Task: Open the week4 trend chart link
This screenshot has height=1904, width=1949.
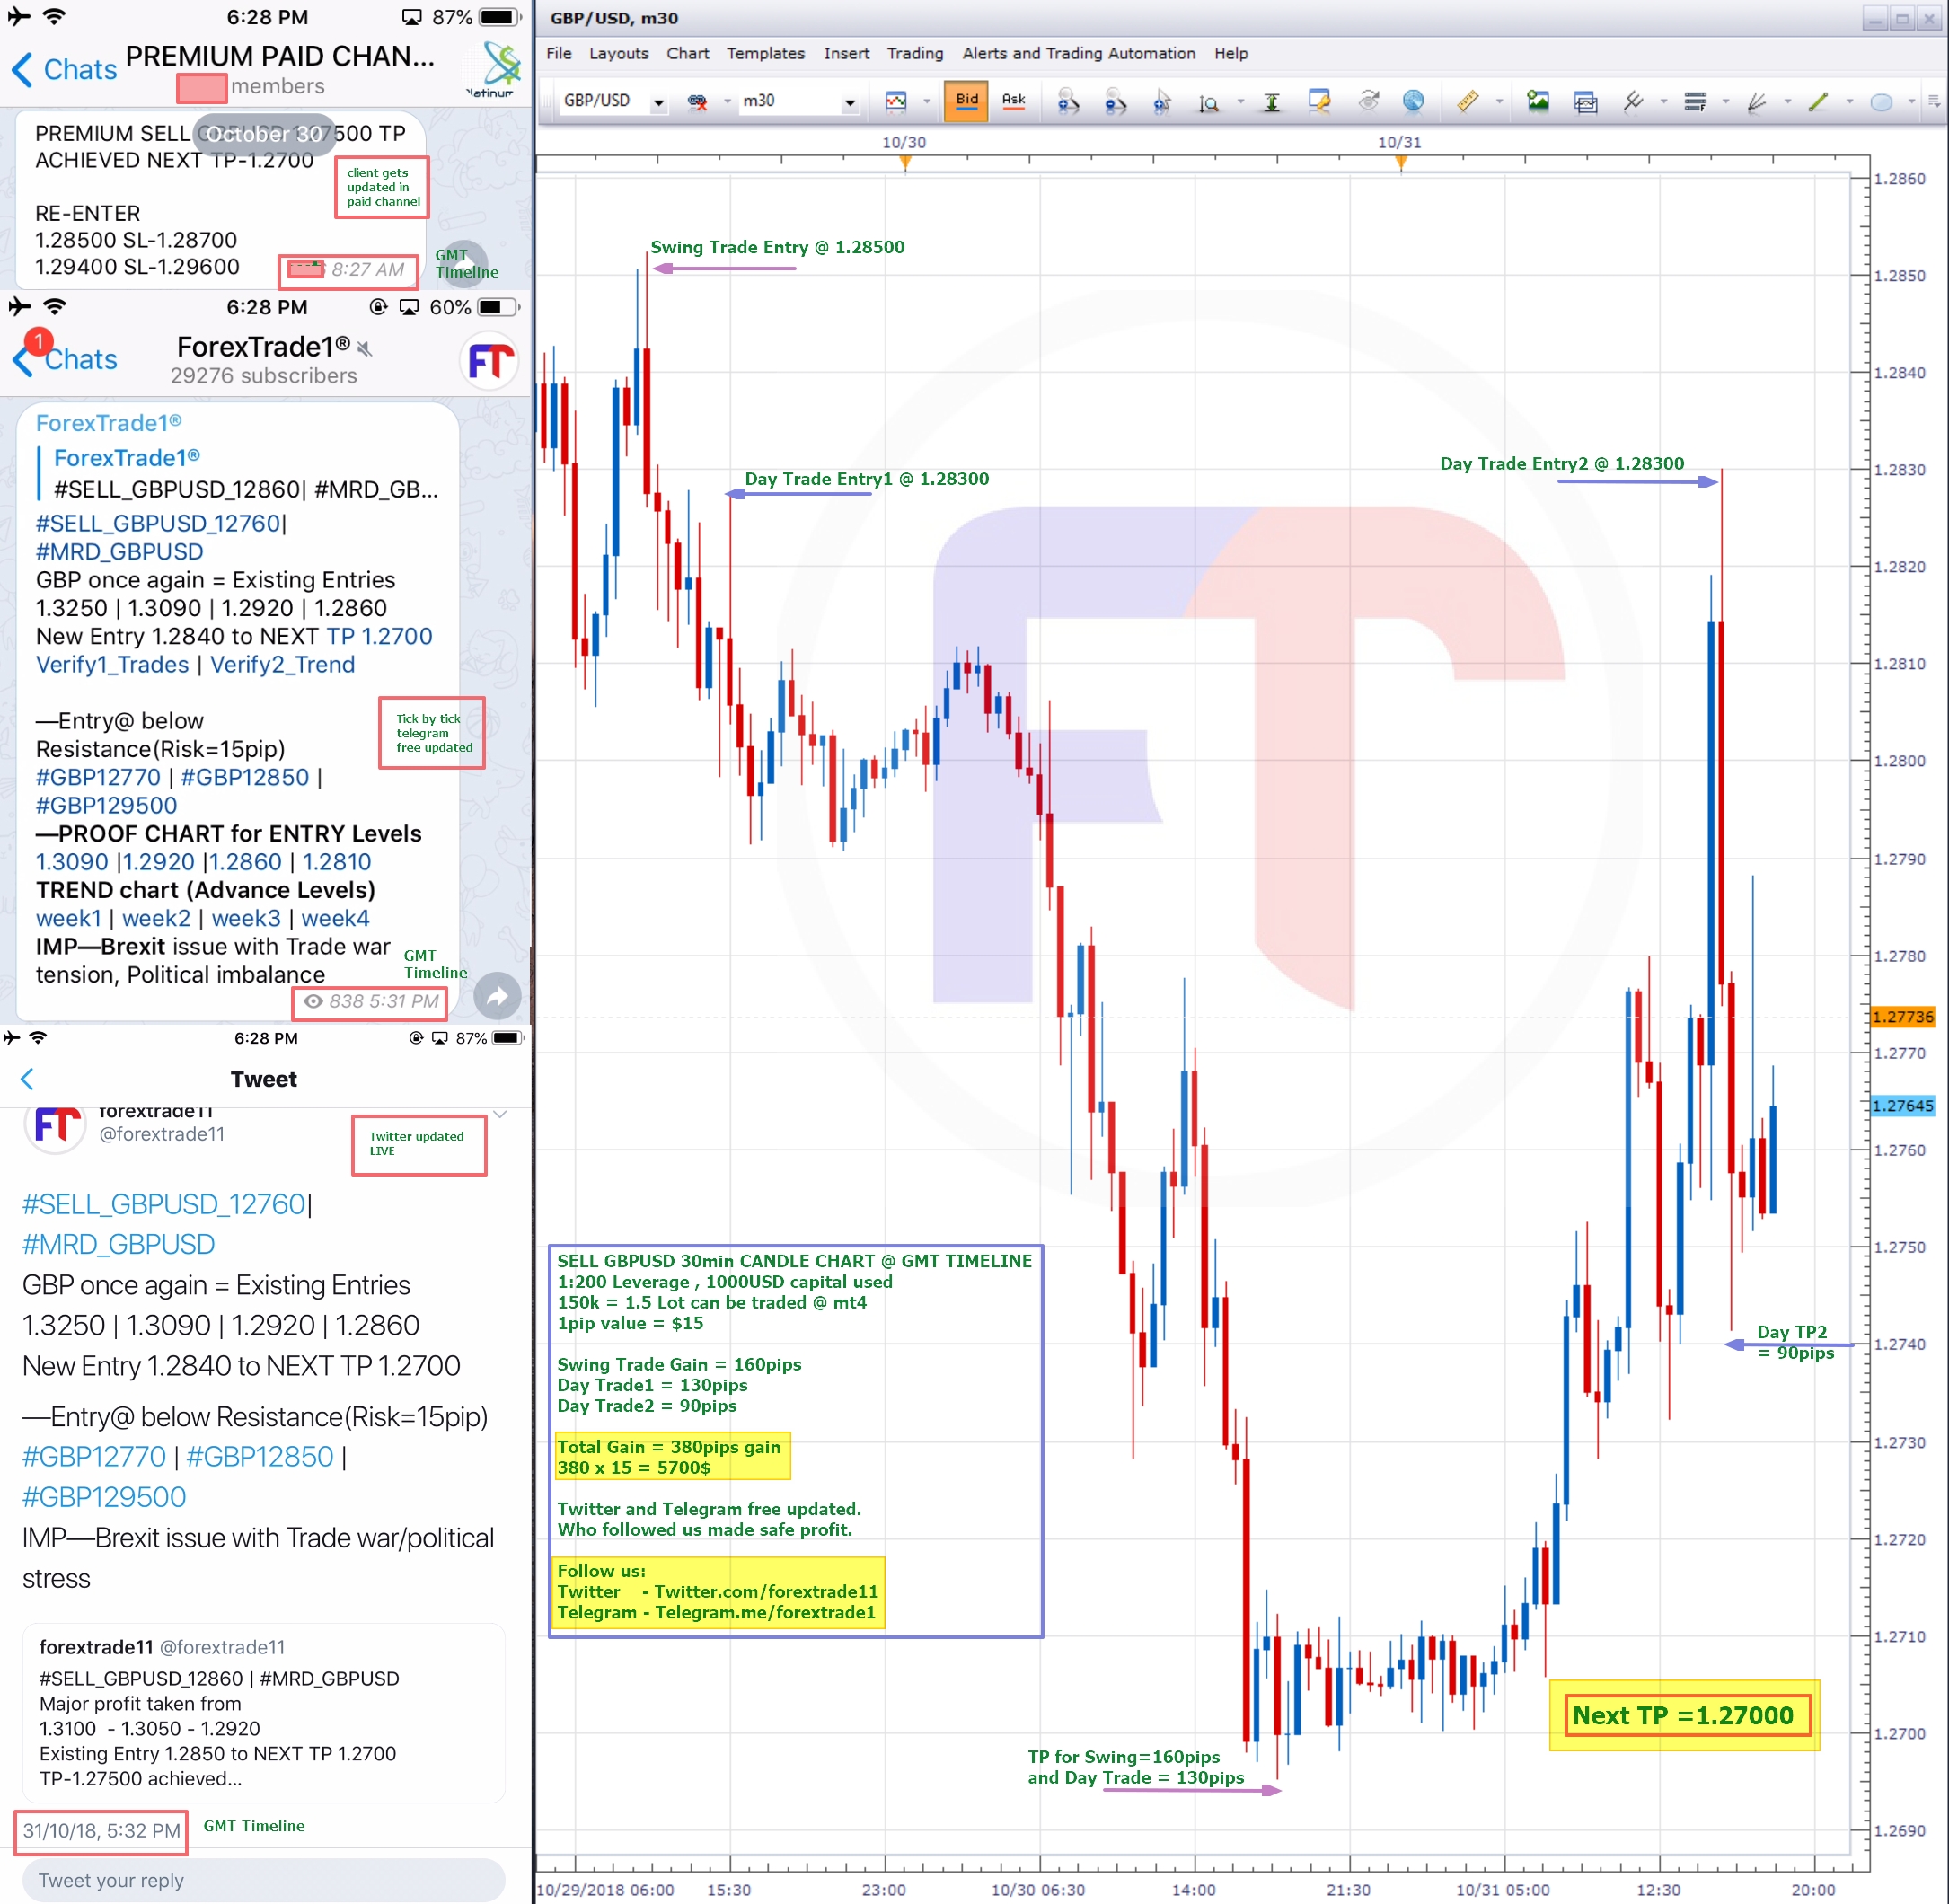Action: 335,918
